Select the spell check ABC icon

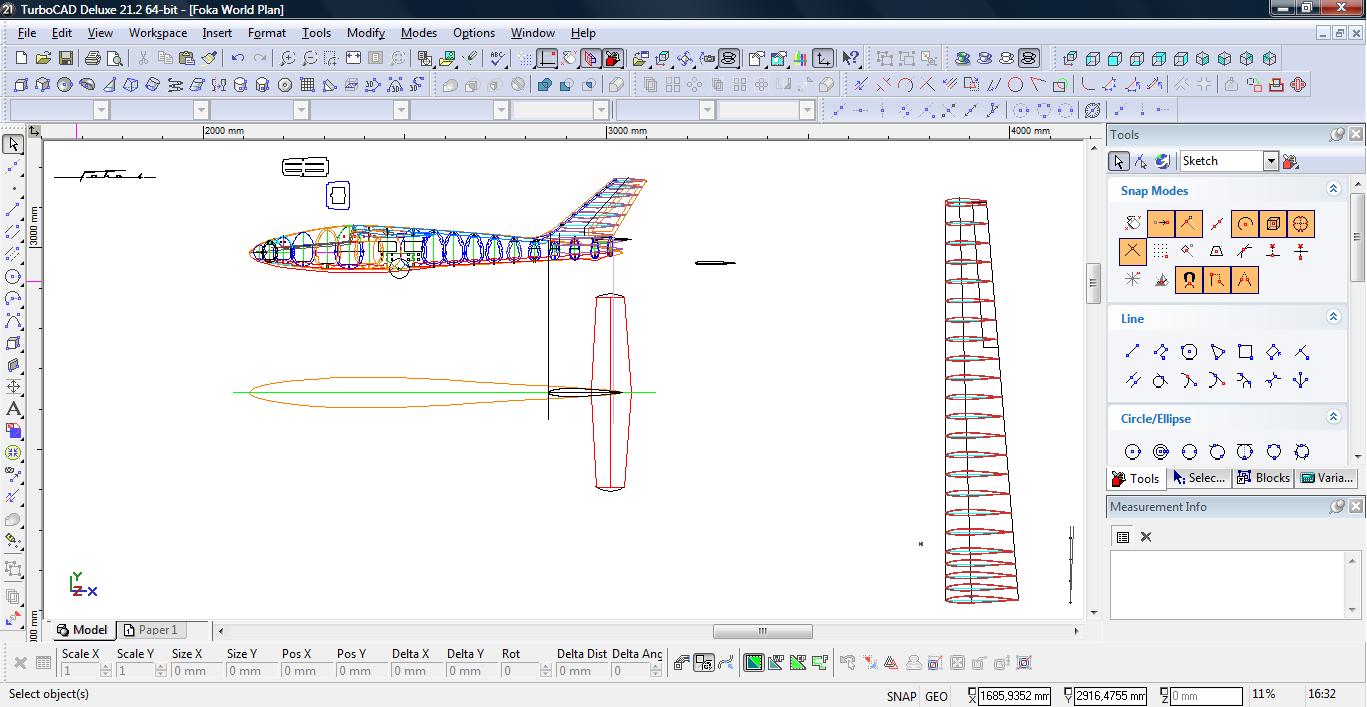tap(497, 59)
